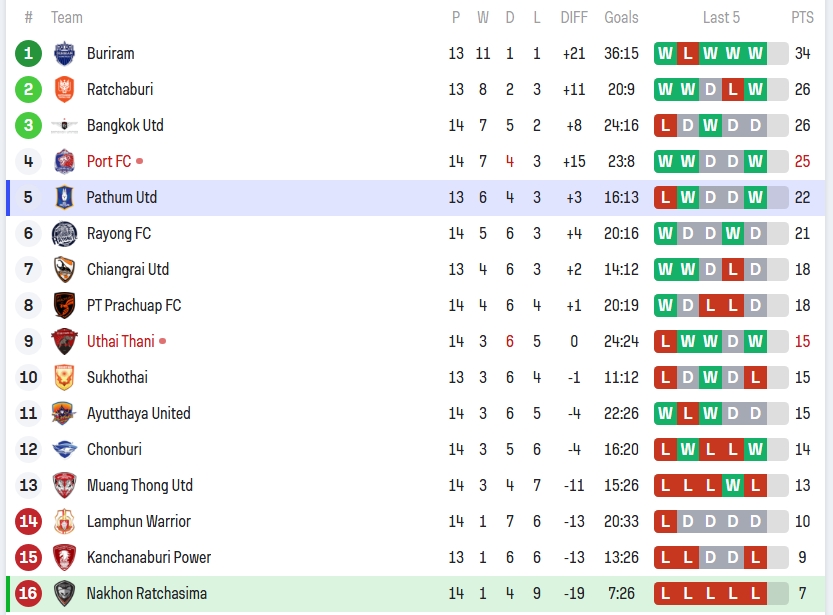Click the Sukhothai team crest
833x615 pixels.
(x=64, y=377)
